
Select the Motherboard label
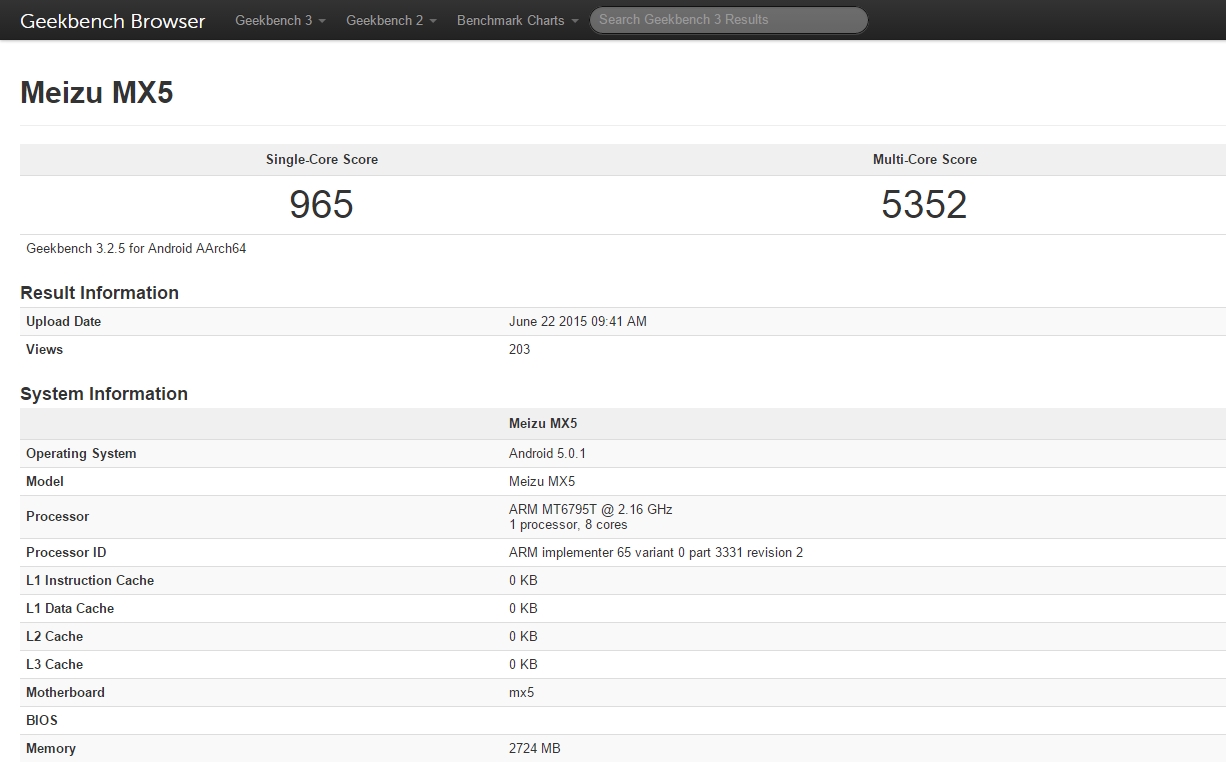click(65, 692)
